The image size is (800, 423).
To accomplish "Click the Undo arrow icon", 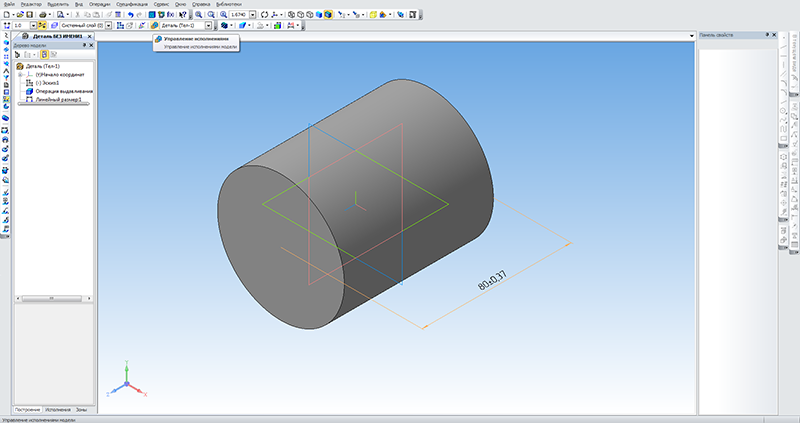I will click(131, 15).
